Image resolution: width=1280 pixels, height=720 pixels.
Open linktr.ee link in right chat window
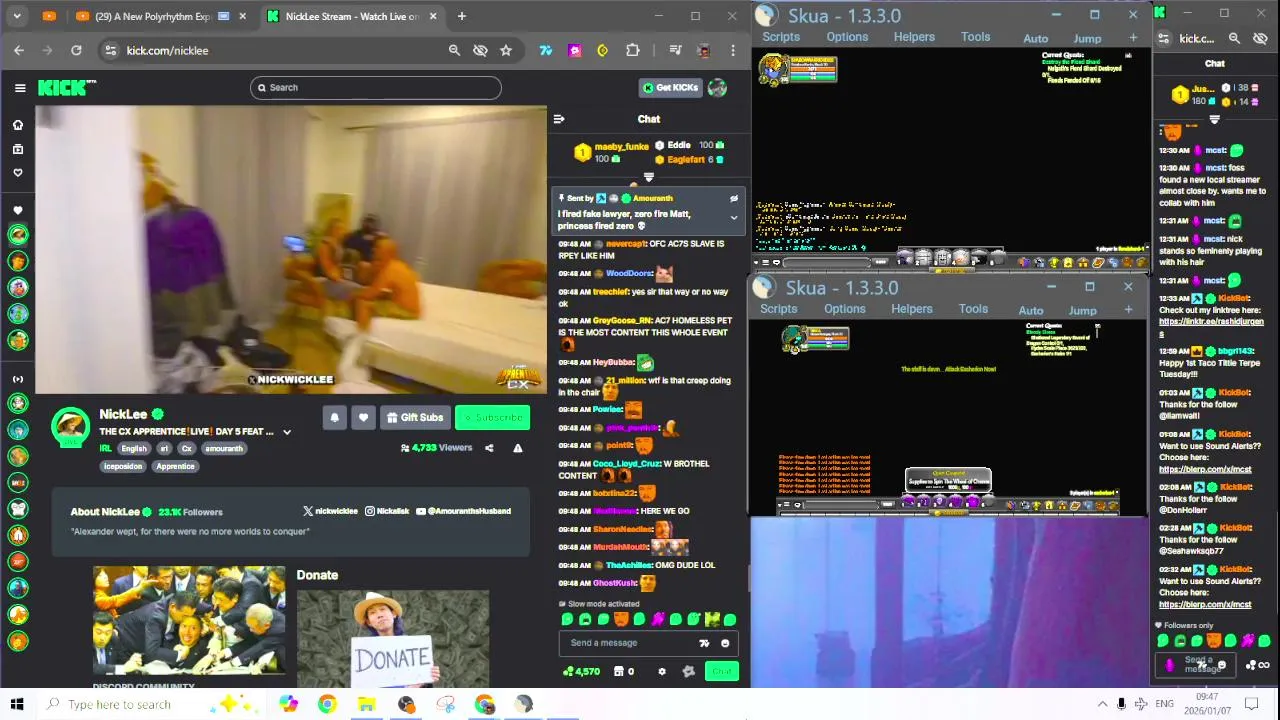[x=1211, y=327]
